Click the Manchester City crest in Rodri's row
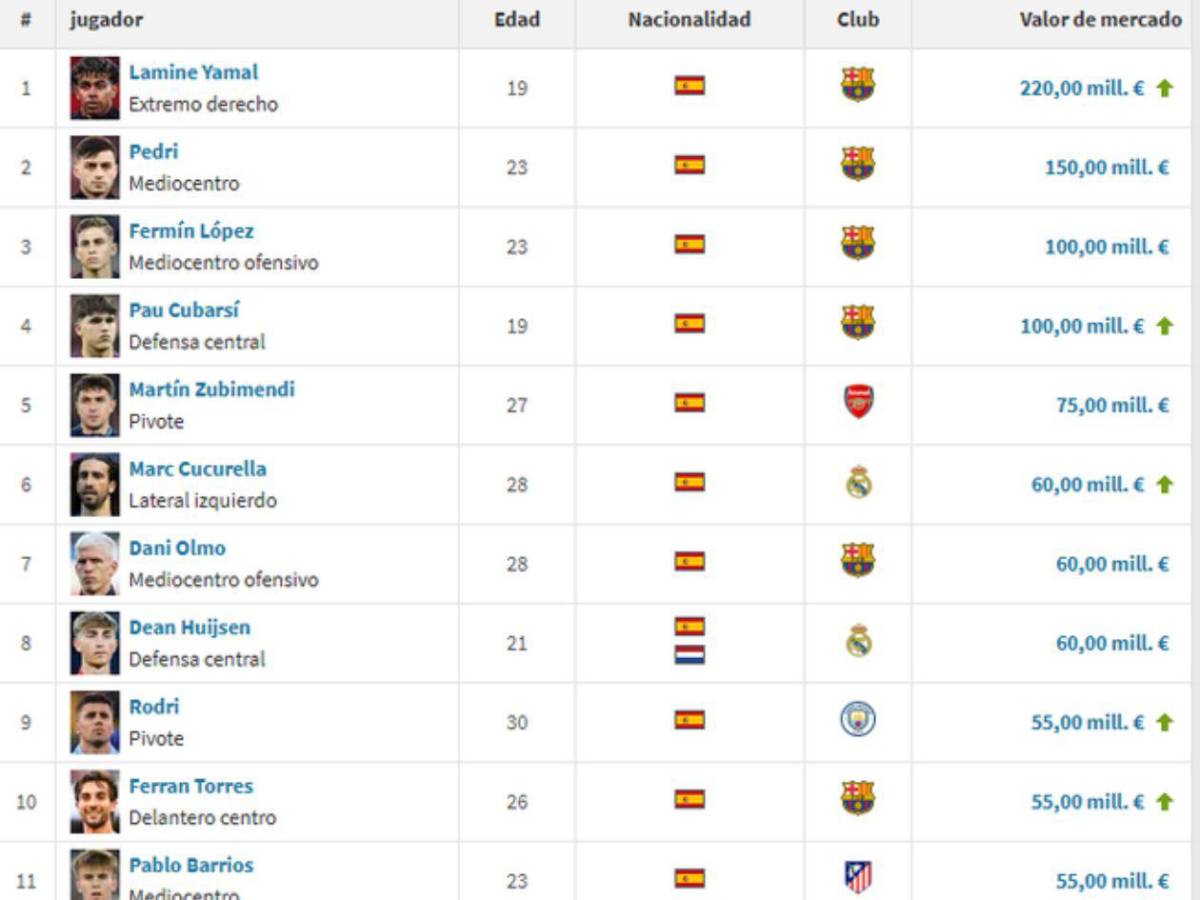Viewport: 1200px width, 900px height. 858,719
